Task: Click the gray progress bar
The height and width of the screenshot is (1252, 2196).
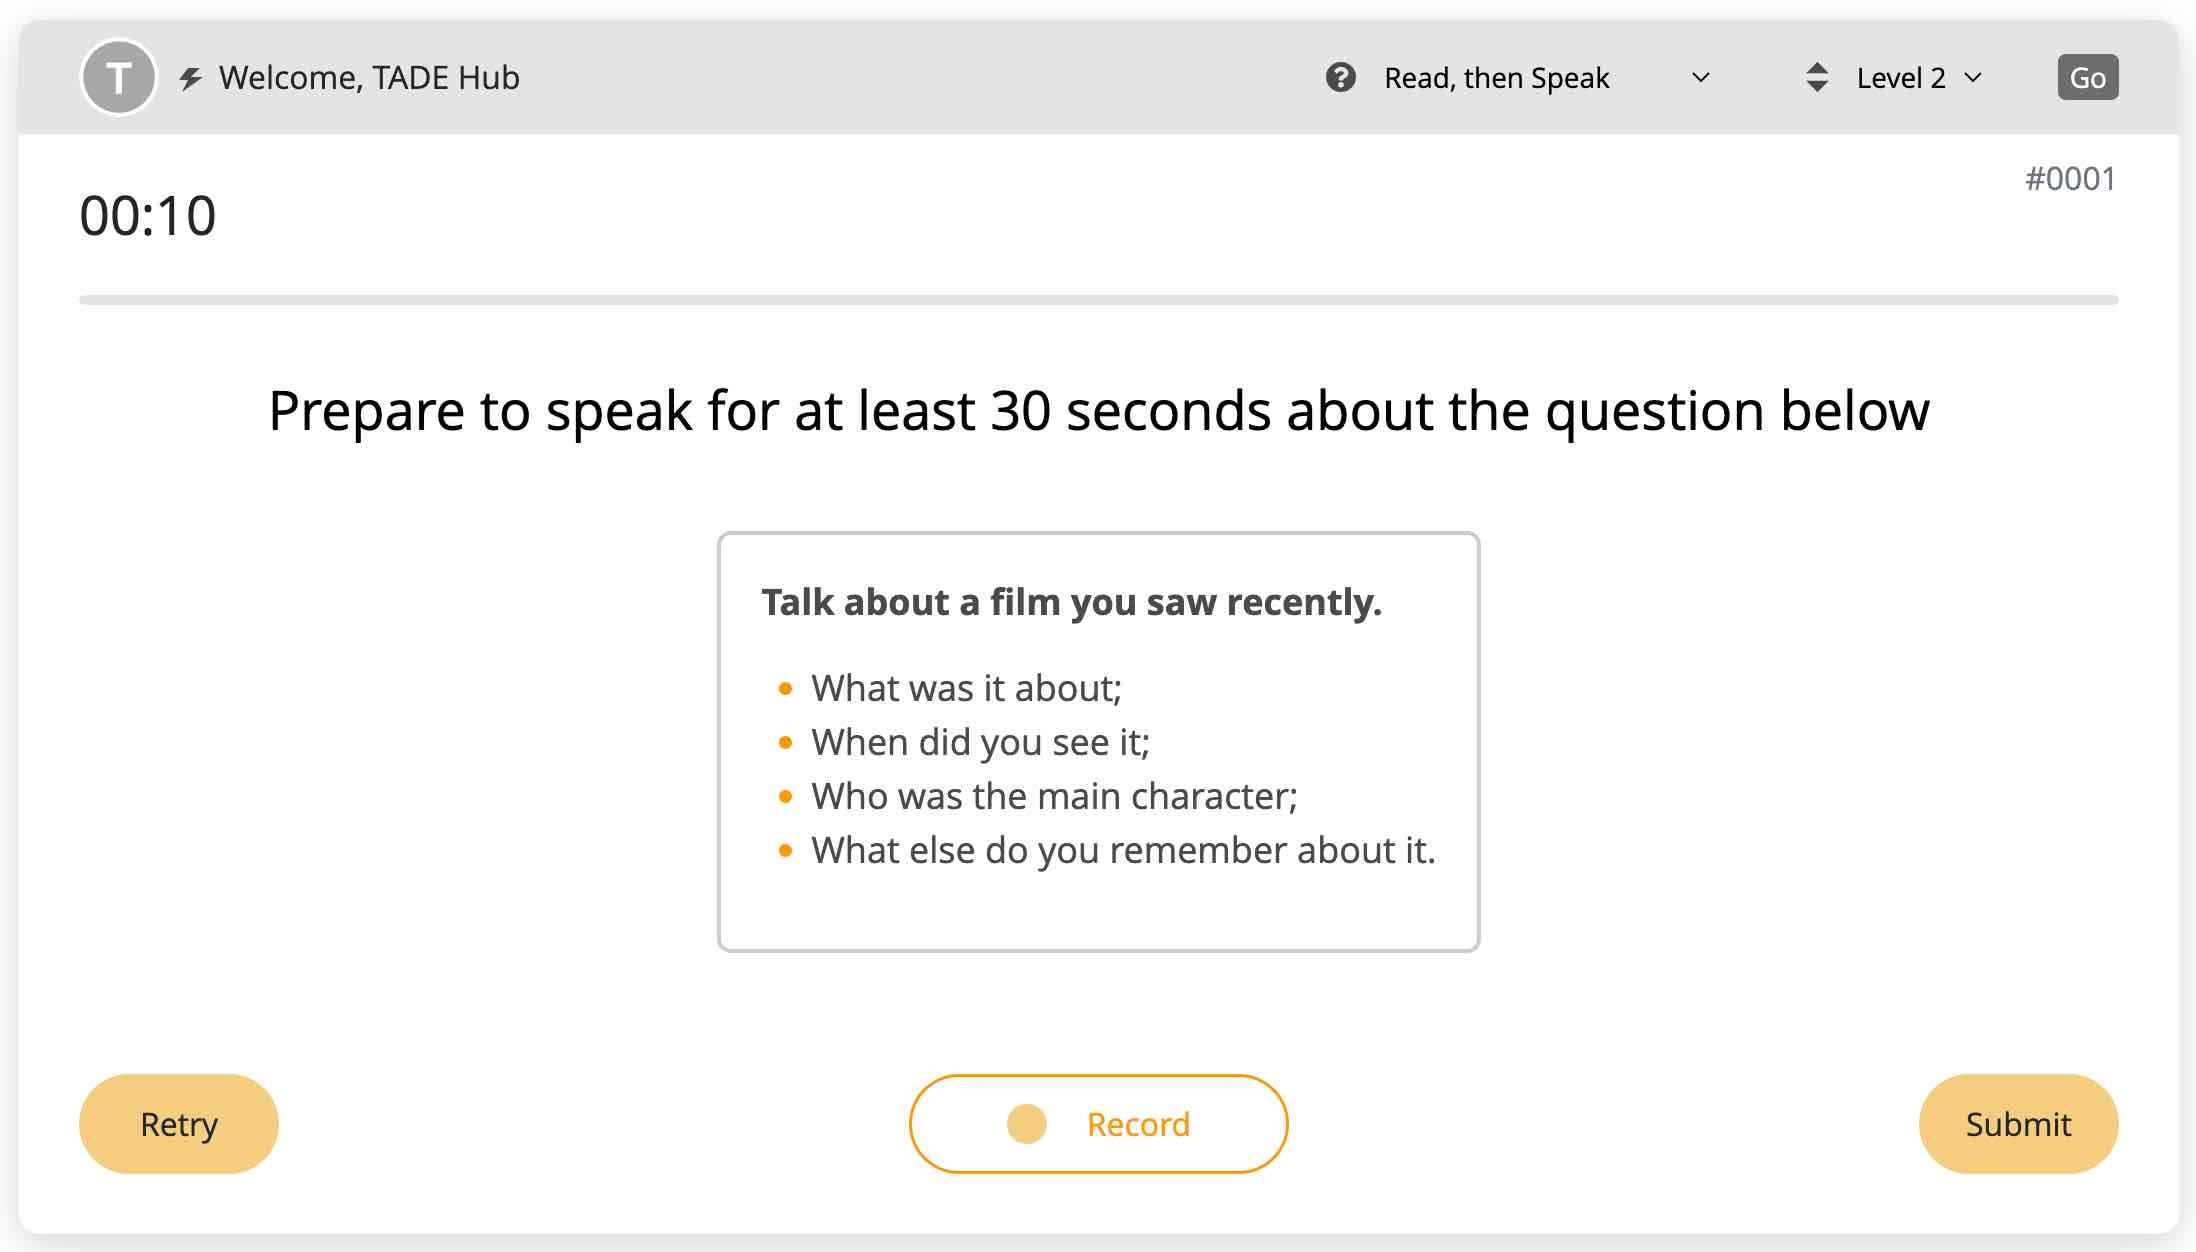Action: (1098, 300)
